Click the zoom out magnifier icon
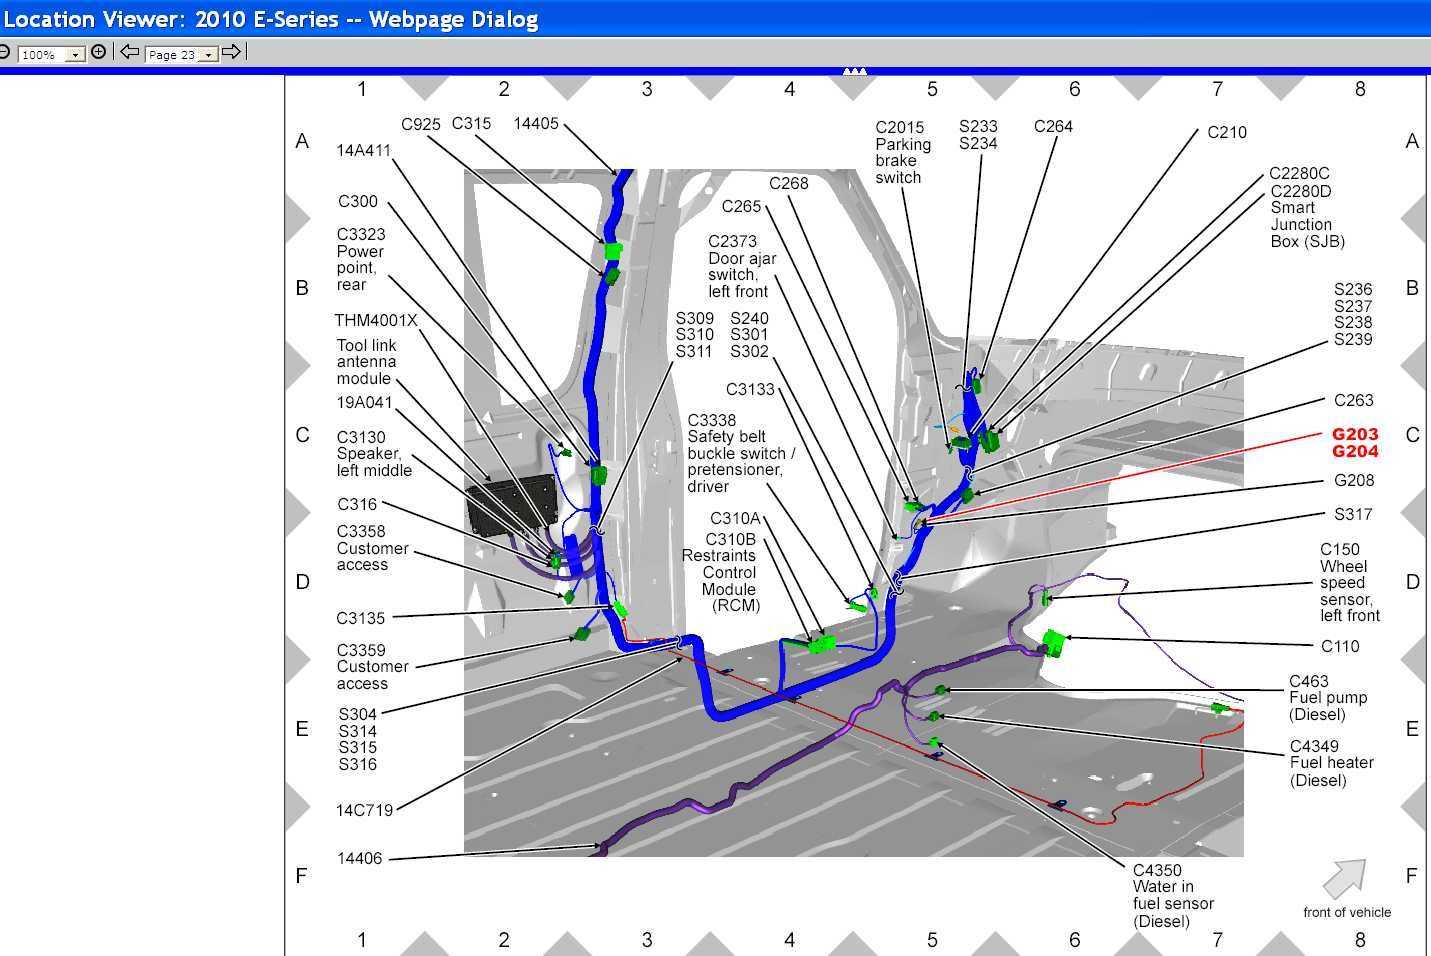 (4, 52)
